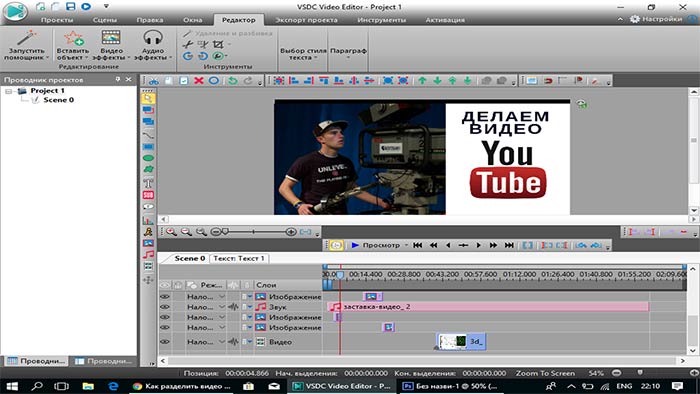This screenshot has width=700, height=394.
Task: Click the Просмотр preview button
Action: (375, 245)
